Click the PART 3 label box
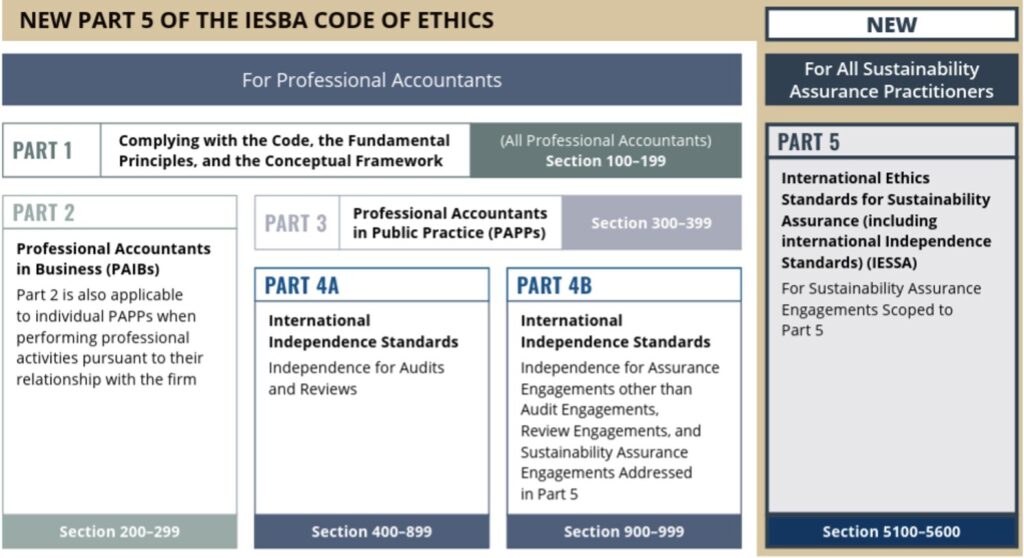The width and height of the screenshot is (1024, 558). [x=296, y=223]
